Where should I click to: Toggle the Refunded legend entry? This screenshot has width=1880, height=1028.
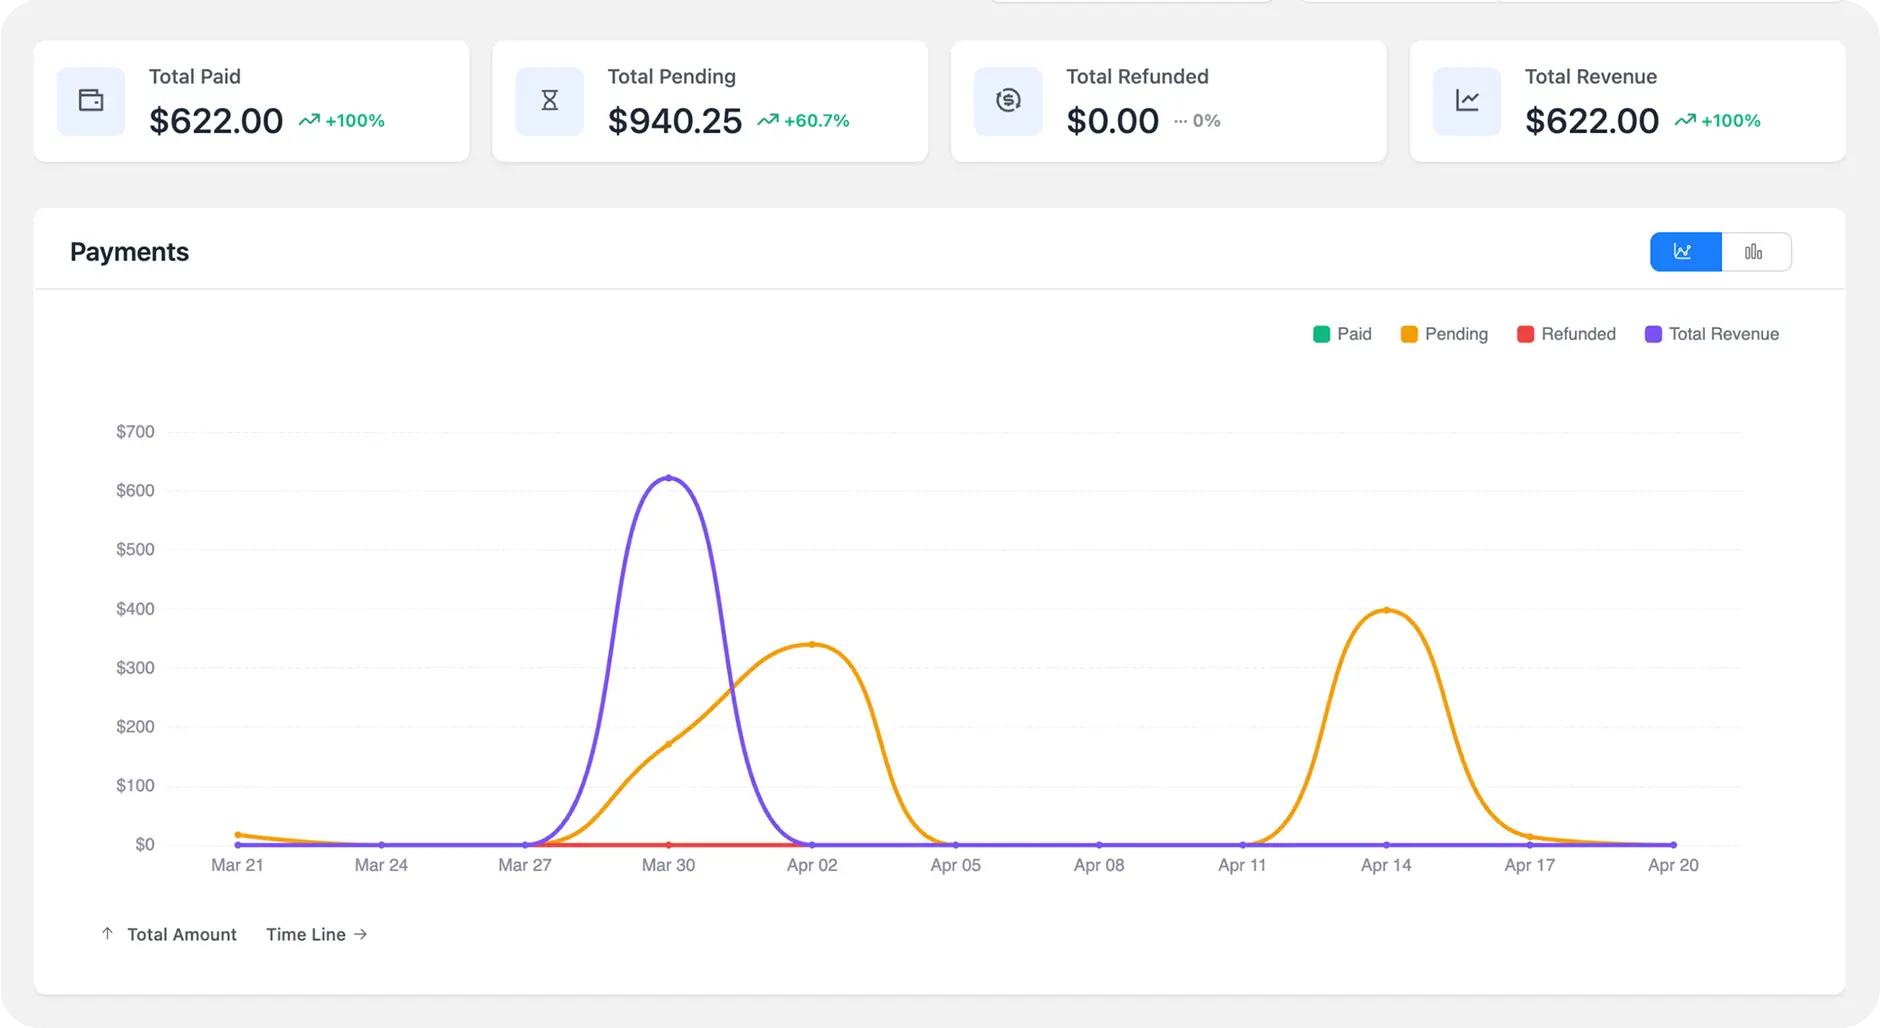[x=1566, y=334]
